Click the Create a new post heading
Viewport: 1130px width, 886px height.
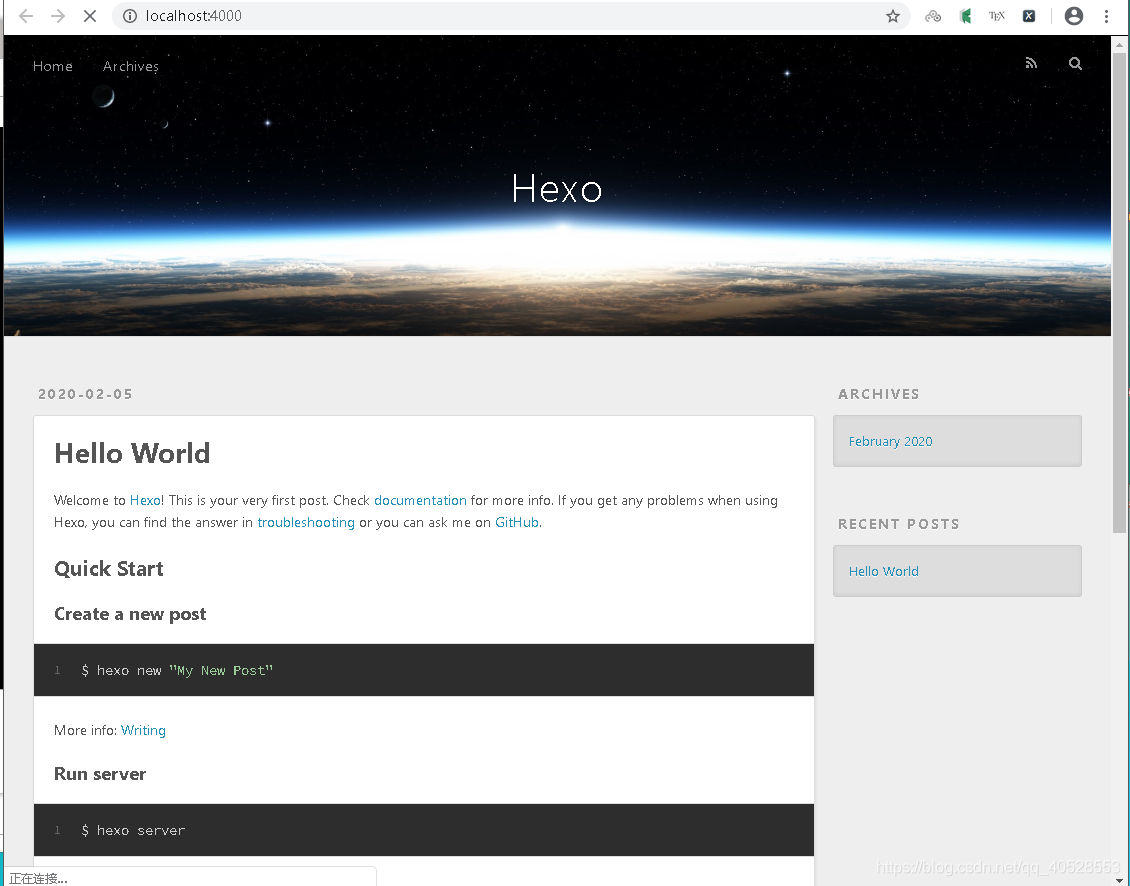point(130,614)
